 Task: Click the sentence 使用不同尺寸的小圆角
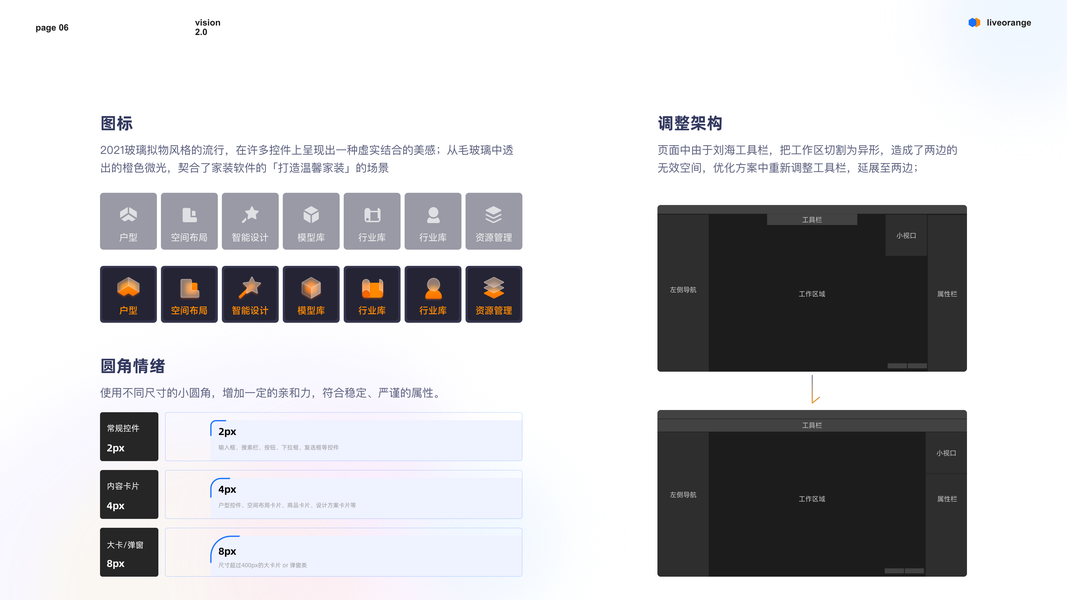tap(272, 393)
